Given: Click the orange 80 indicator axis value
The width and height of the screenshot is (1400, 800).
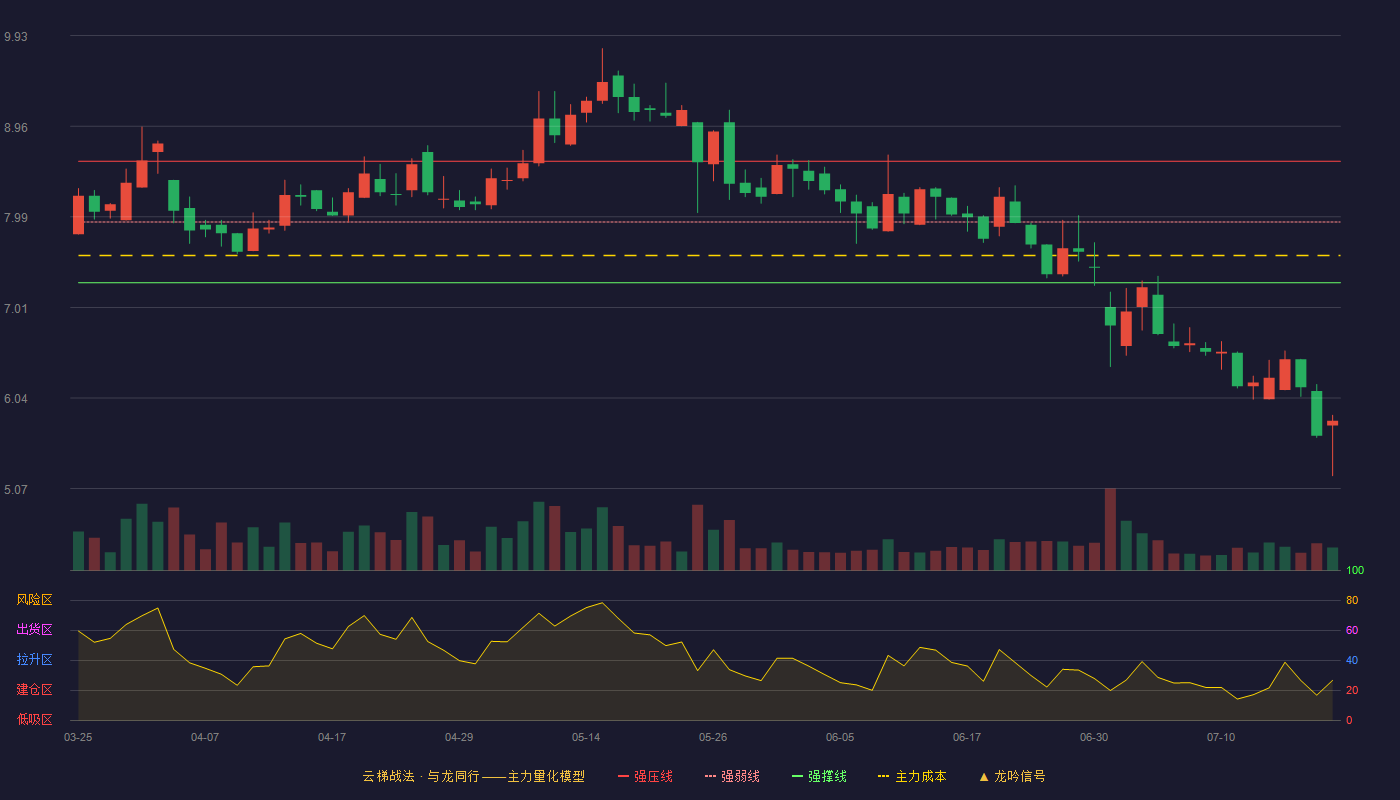Looking at the screenshot, I should (1352, 601).
